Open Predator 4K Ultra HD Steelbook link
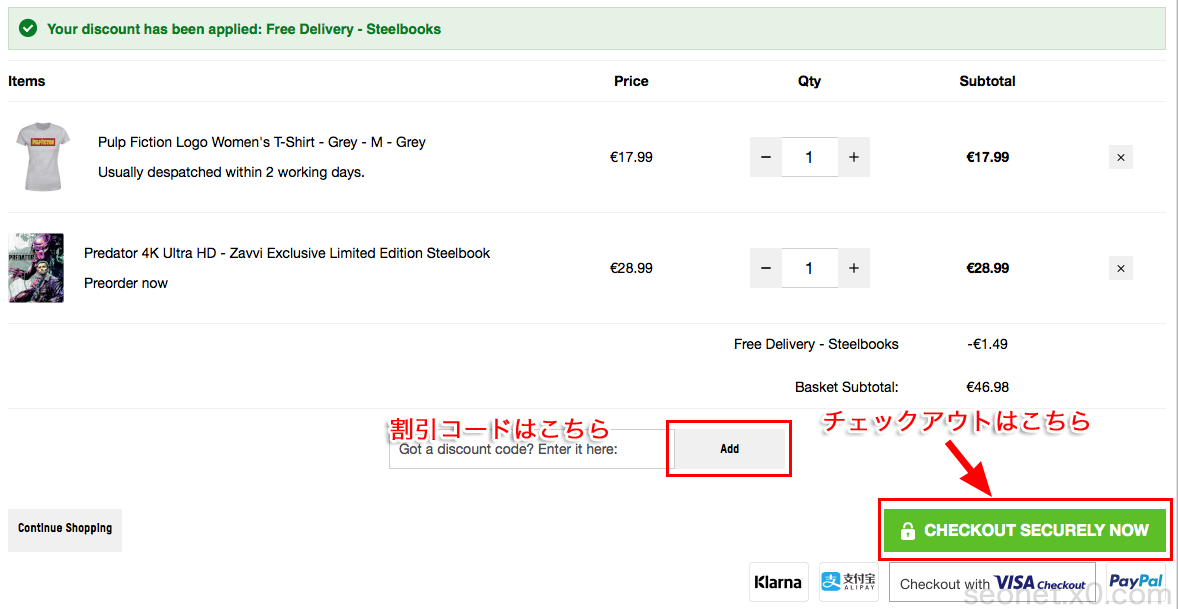1178x609 pixels. point(287,253)
